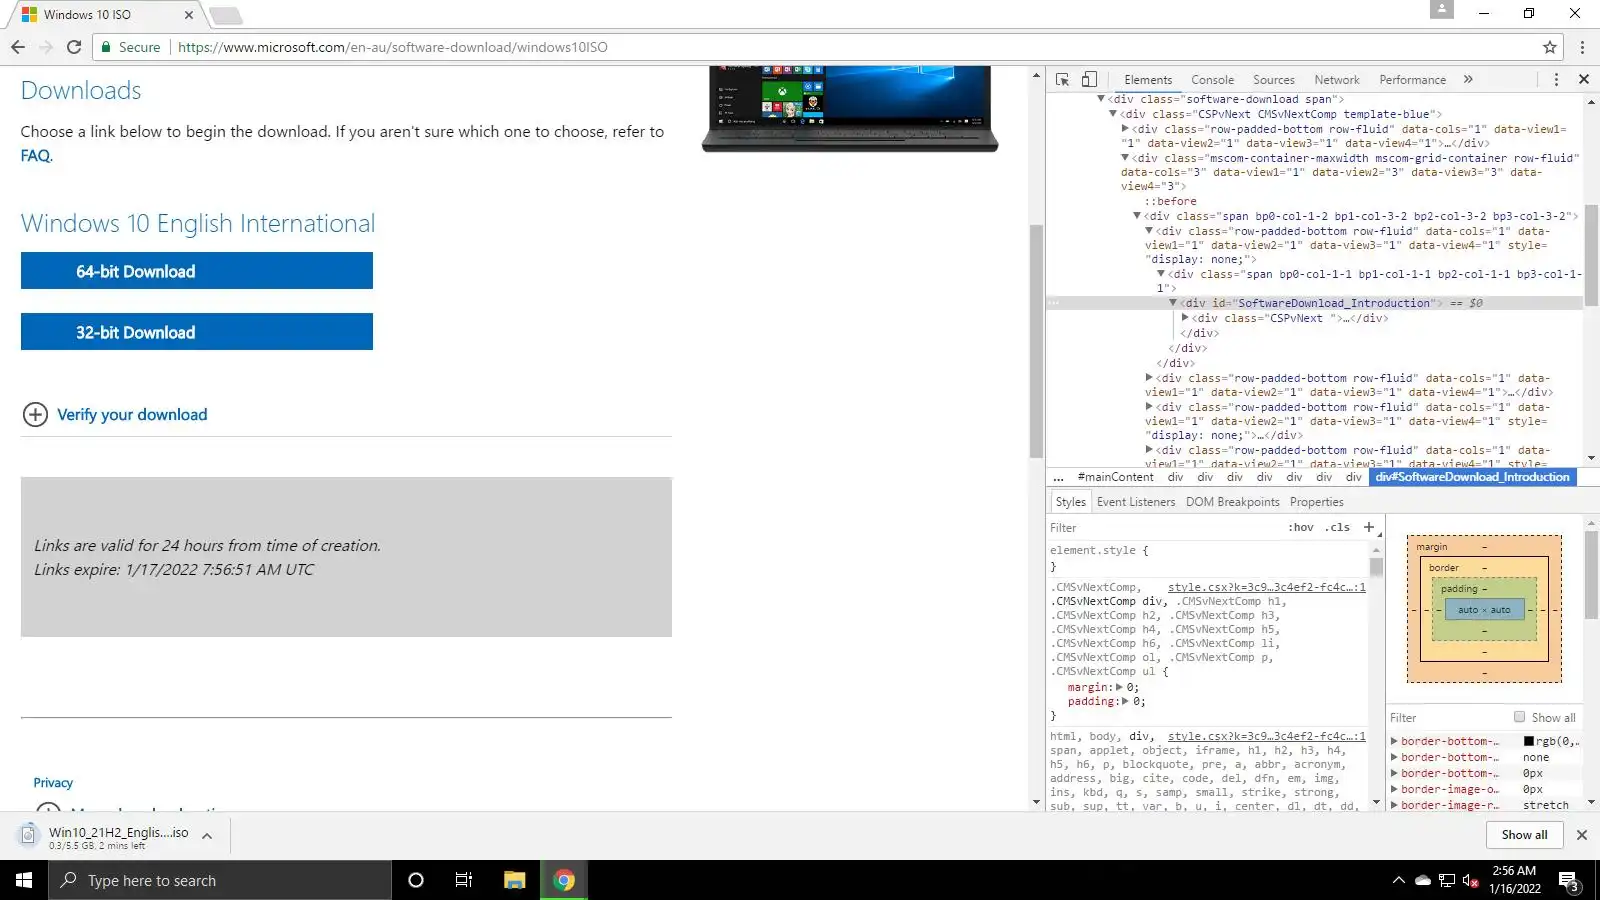This screenshot has height=900, width=1600.
Task: Open the Windows Start menu
Action: click(24, 880)
